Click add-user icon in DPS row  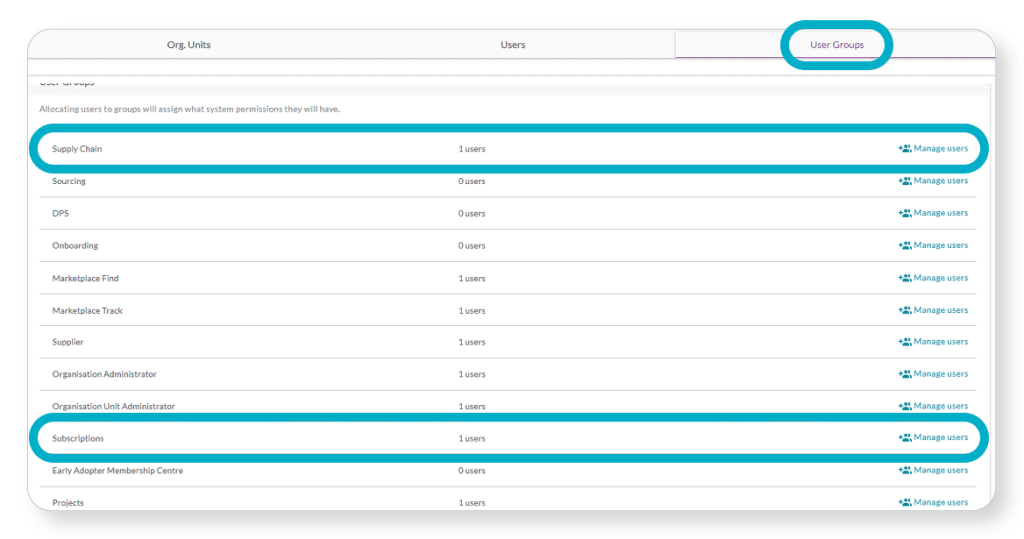coord(904,213)
